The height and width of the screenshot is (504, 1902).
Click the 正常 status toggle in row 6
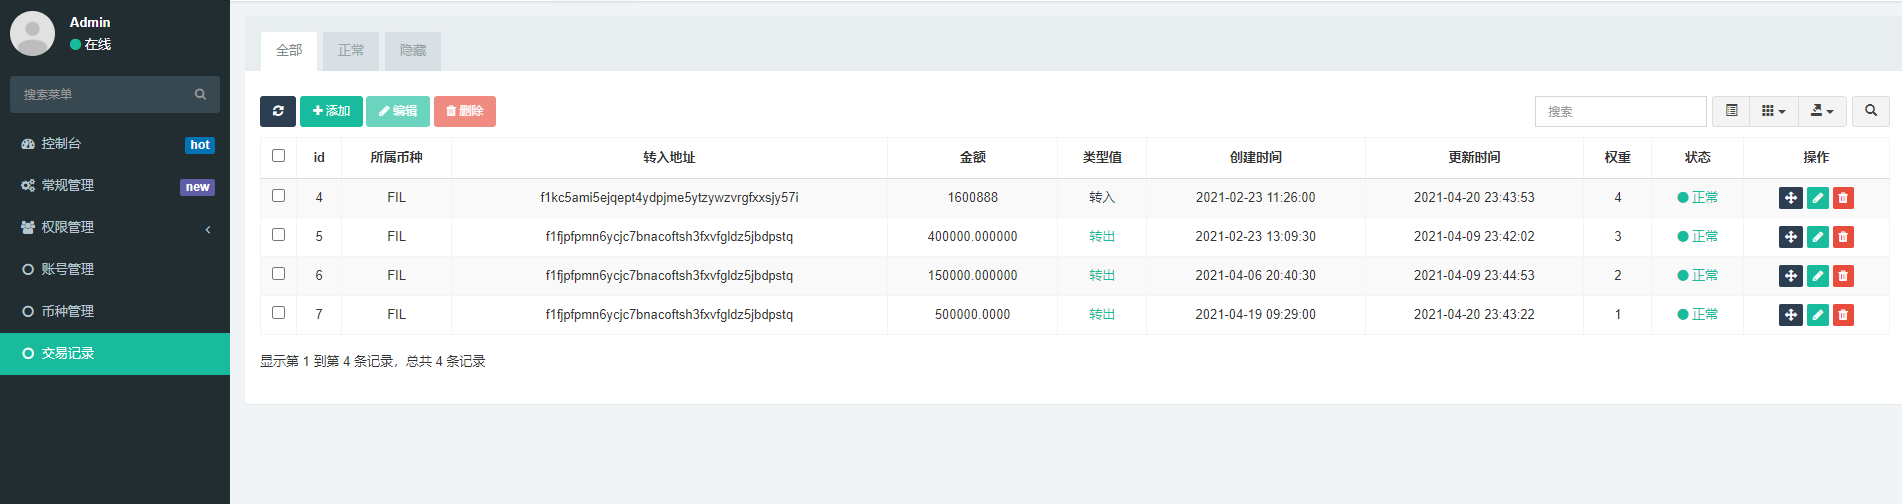tap(1697, 276)
